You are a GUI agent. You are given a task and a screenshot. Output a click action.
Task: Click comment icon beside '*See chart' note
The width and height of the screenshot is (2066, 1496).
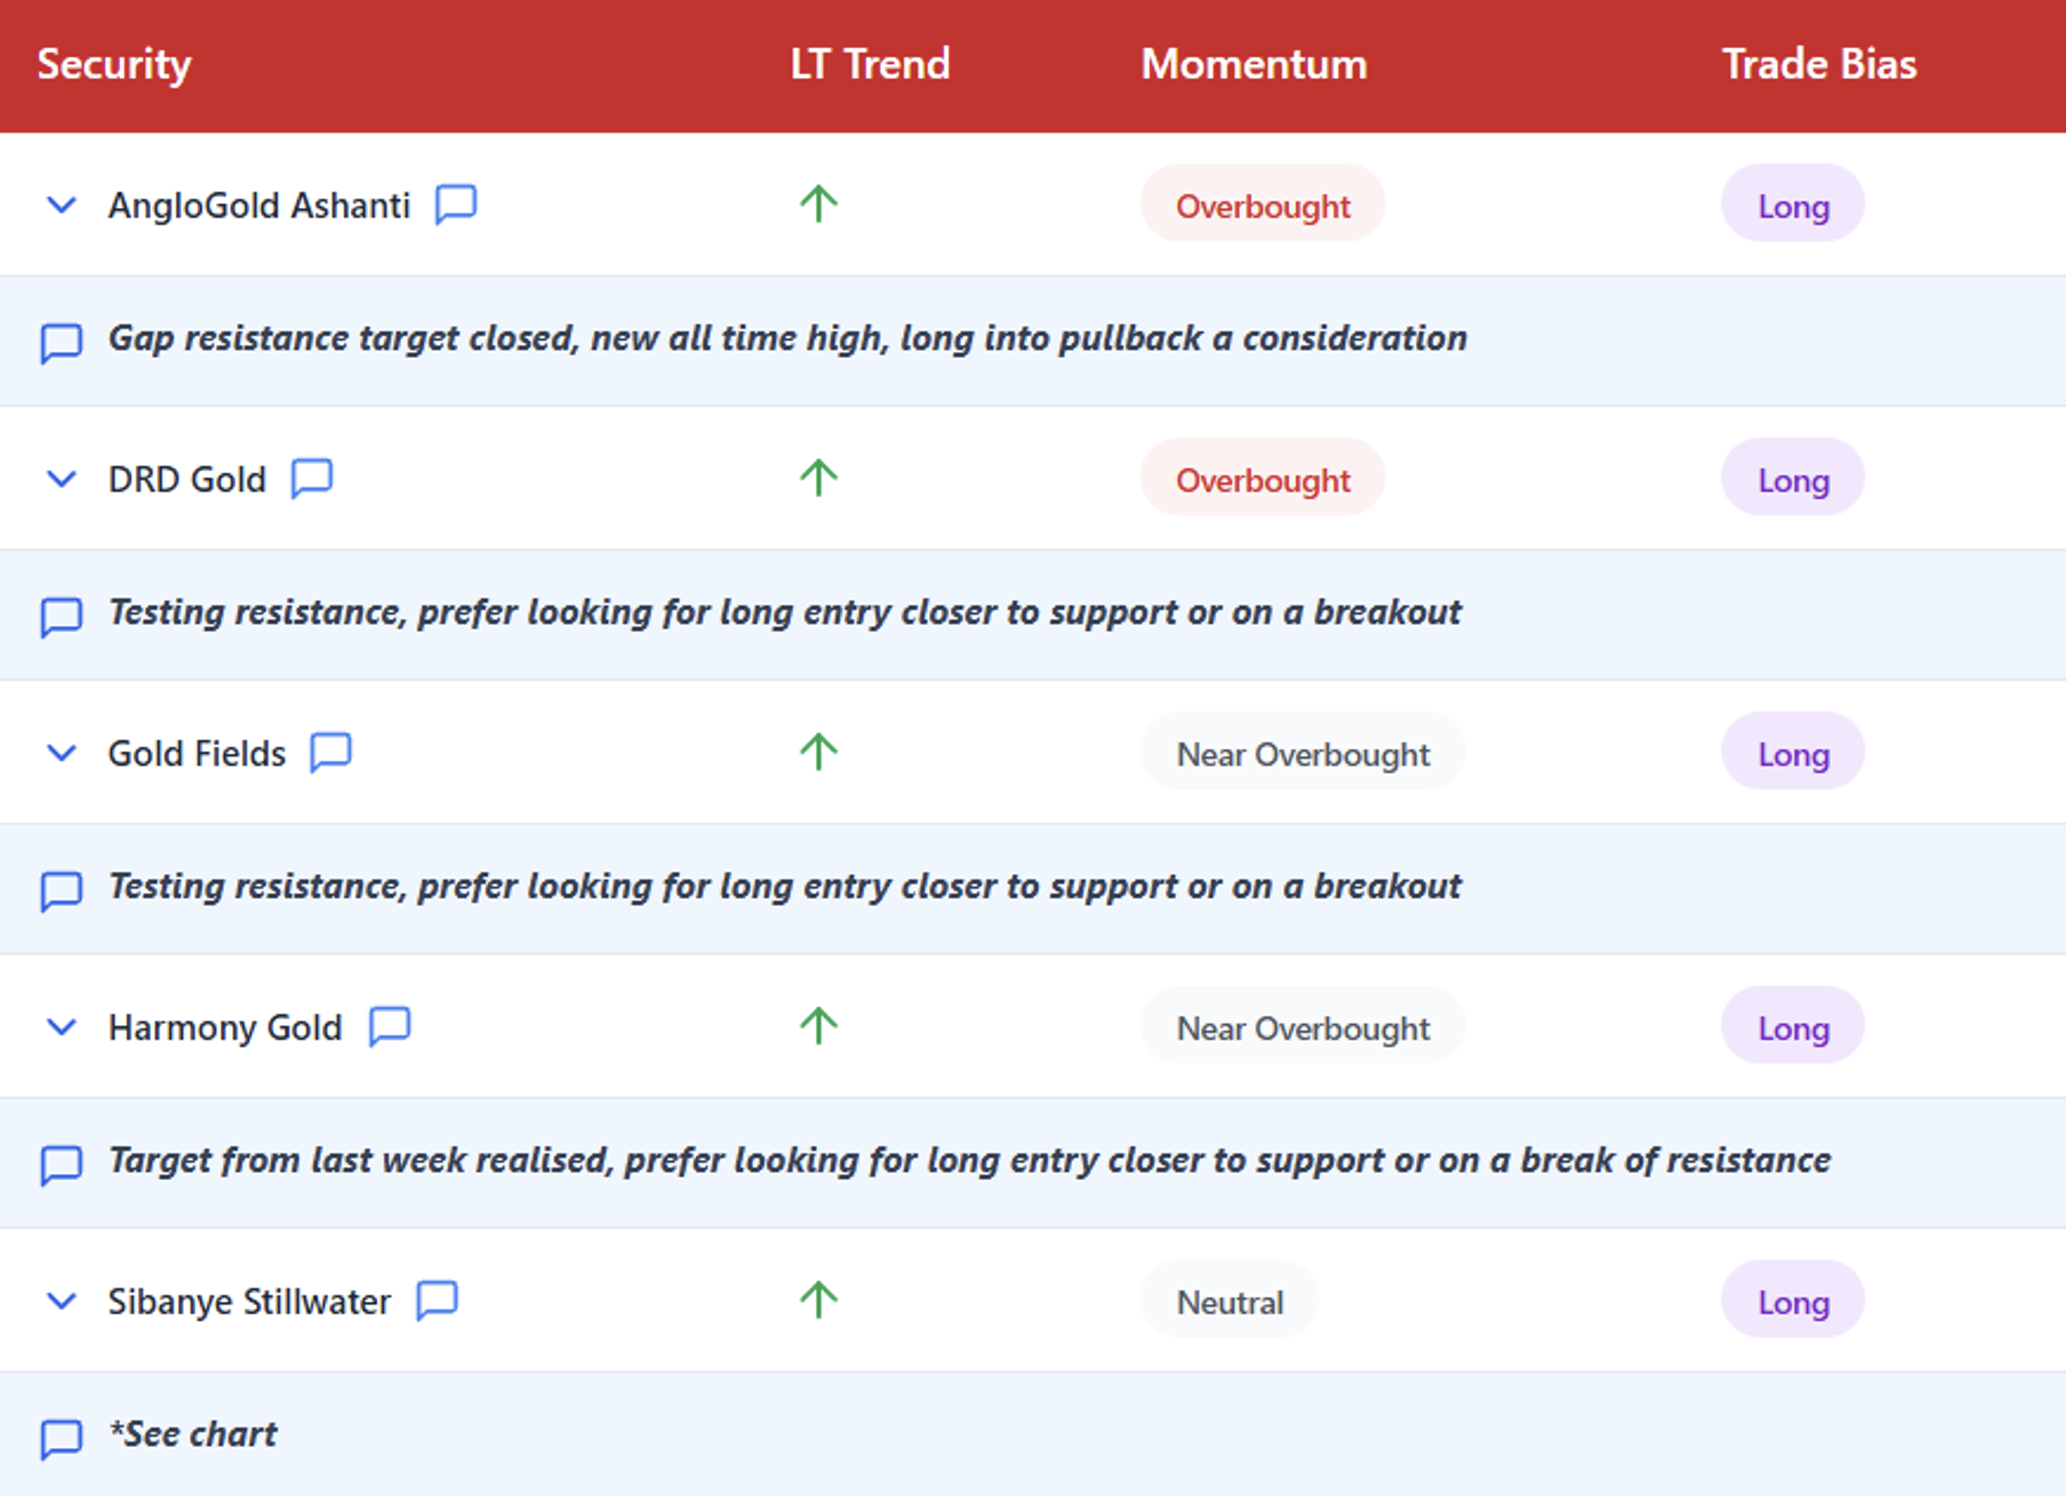coord(61,1438)
